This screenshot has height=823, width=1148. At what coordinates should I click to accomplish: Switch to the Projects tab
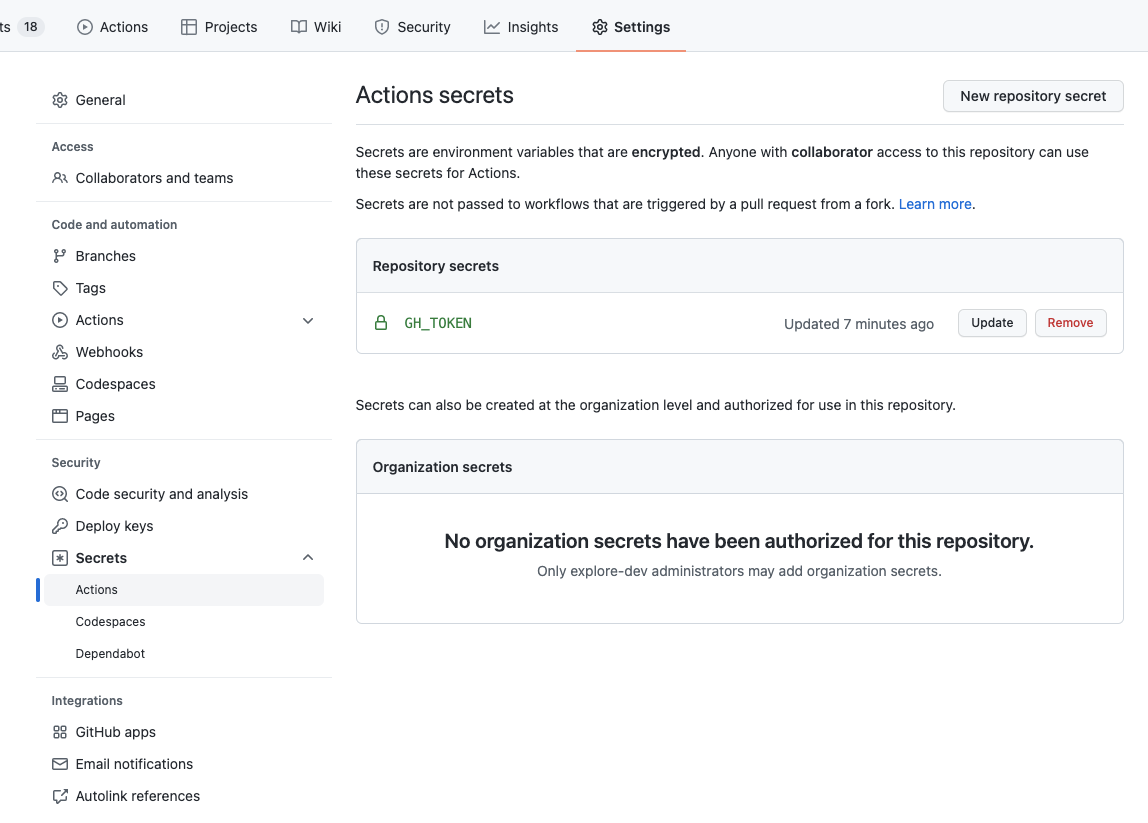[220, 27]
